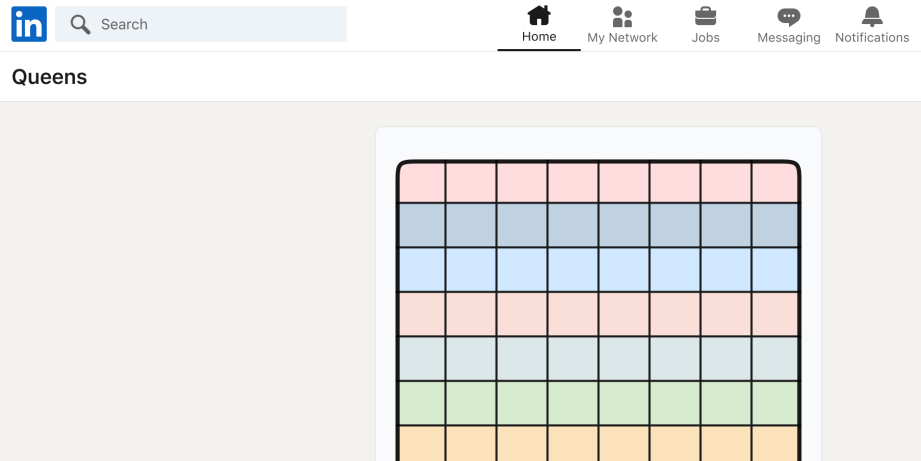Screen dimensions: 921x461
Task: Click the top-right pink grid cell
Action: [775, 183]
